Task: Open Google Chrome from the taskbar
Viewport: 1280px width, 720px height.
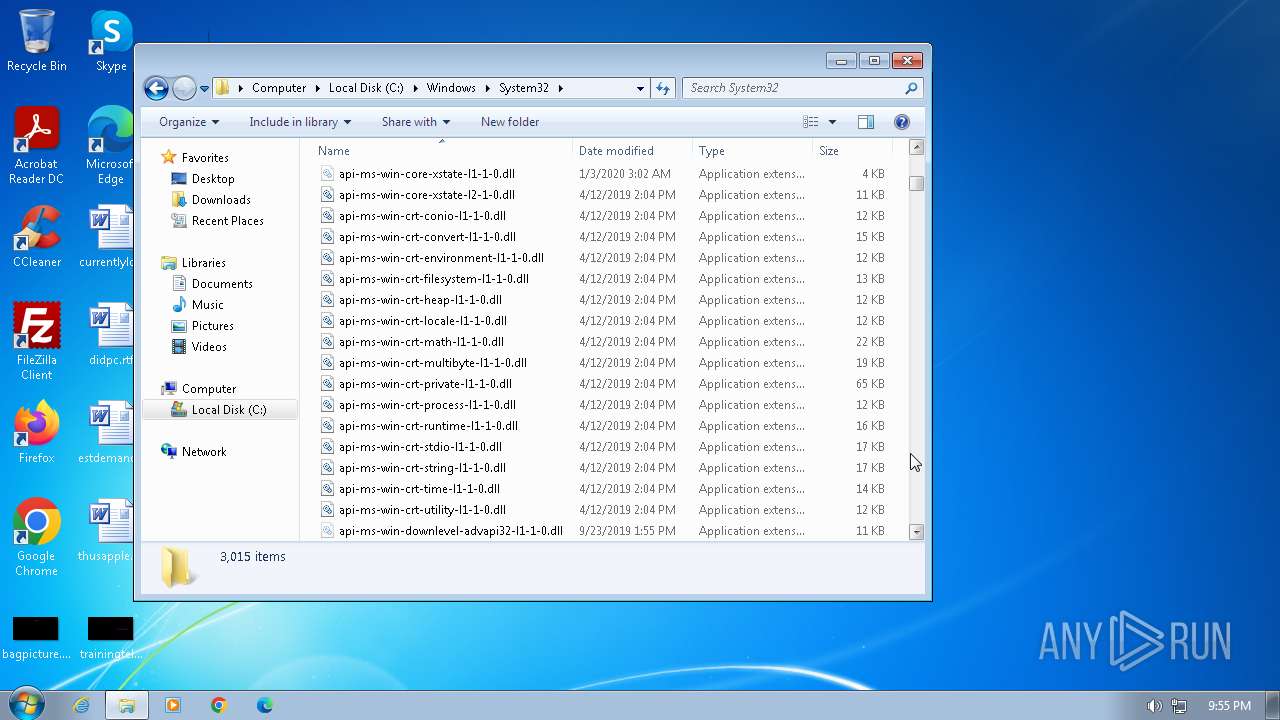Action: coord(219,705)
